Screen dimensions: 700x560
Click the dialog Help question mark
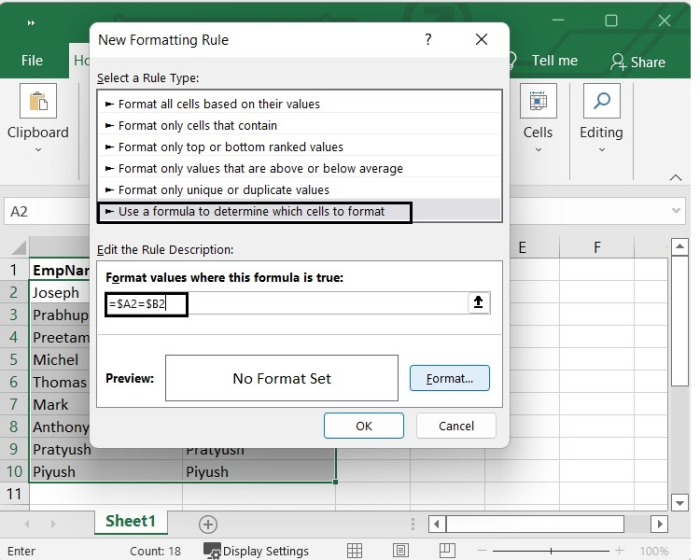tap(428, 40)
